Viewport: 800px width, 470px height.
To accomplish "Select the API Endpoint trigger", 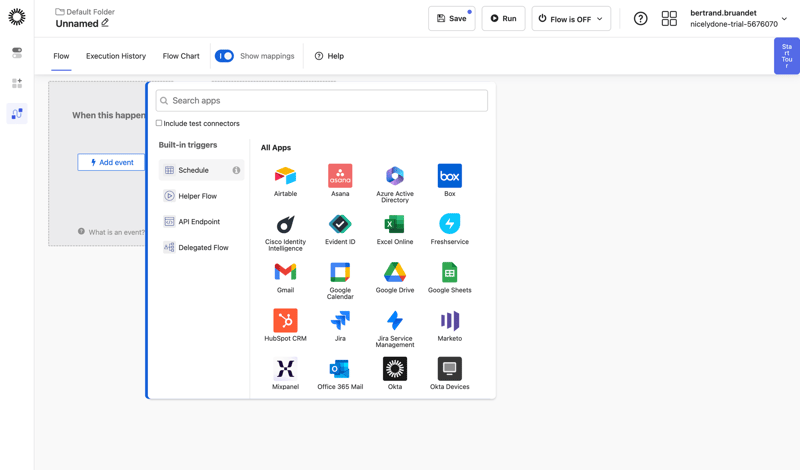I will pos(202,221).
